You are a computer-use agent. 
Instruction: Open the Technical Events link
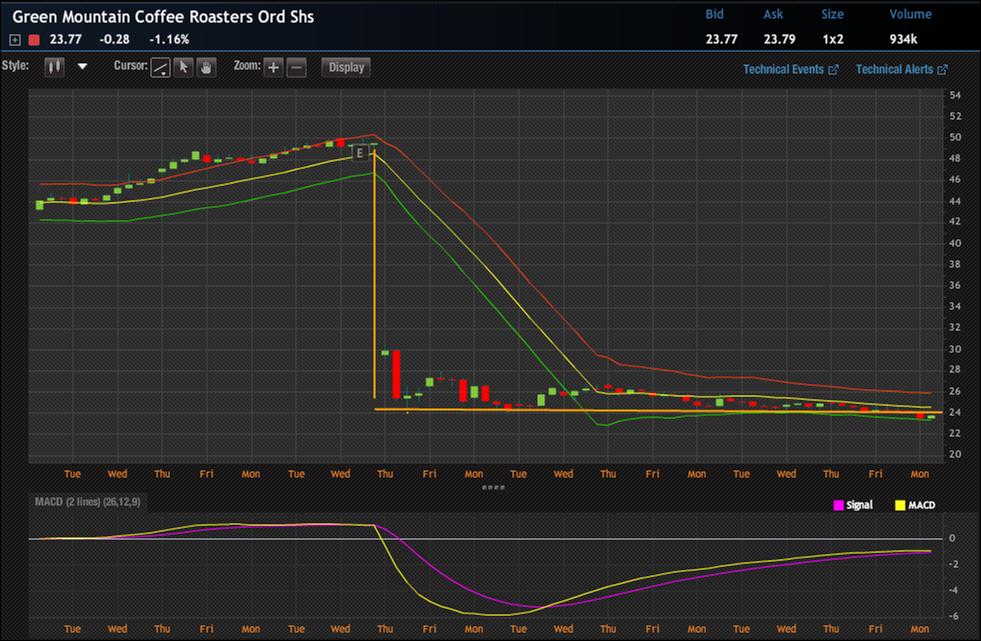(790, 69)
